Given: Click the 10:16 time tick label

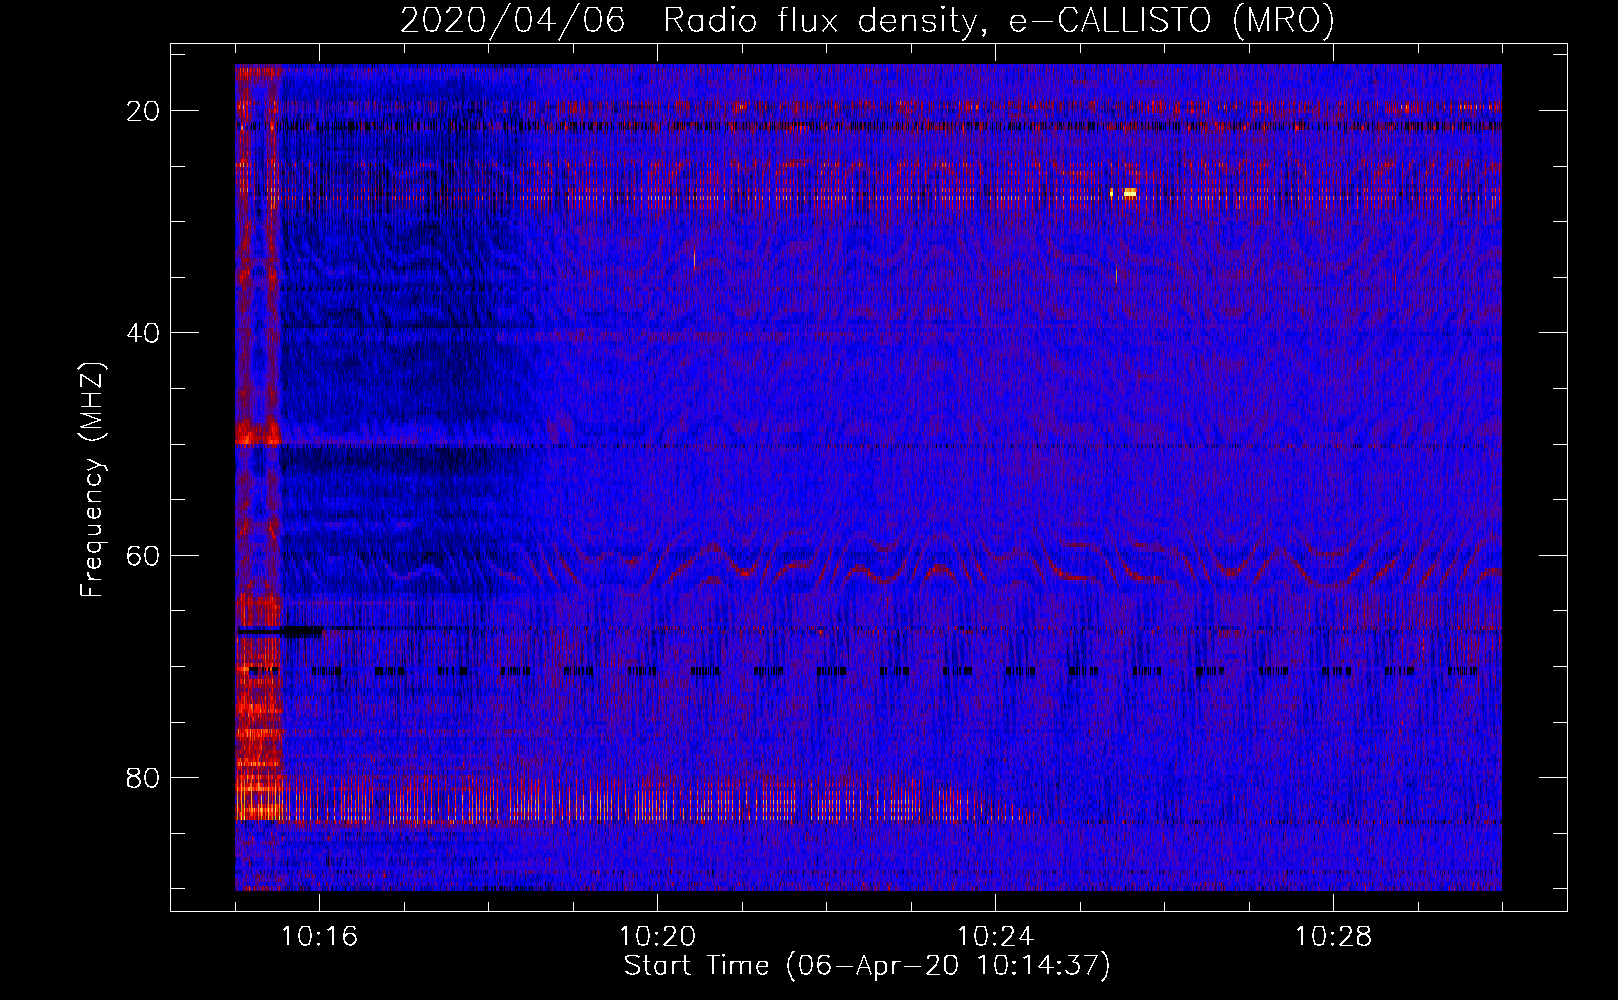Looking at the screenshot, I should (x=319, y=937).
